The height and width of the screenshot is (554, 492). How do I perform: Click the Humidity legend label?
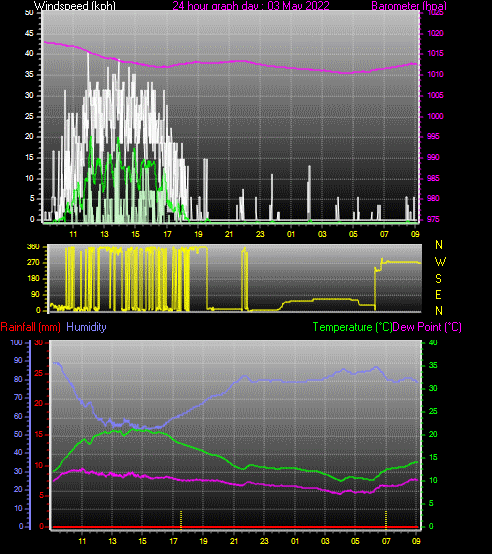tap(87, 327)
